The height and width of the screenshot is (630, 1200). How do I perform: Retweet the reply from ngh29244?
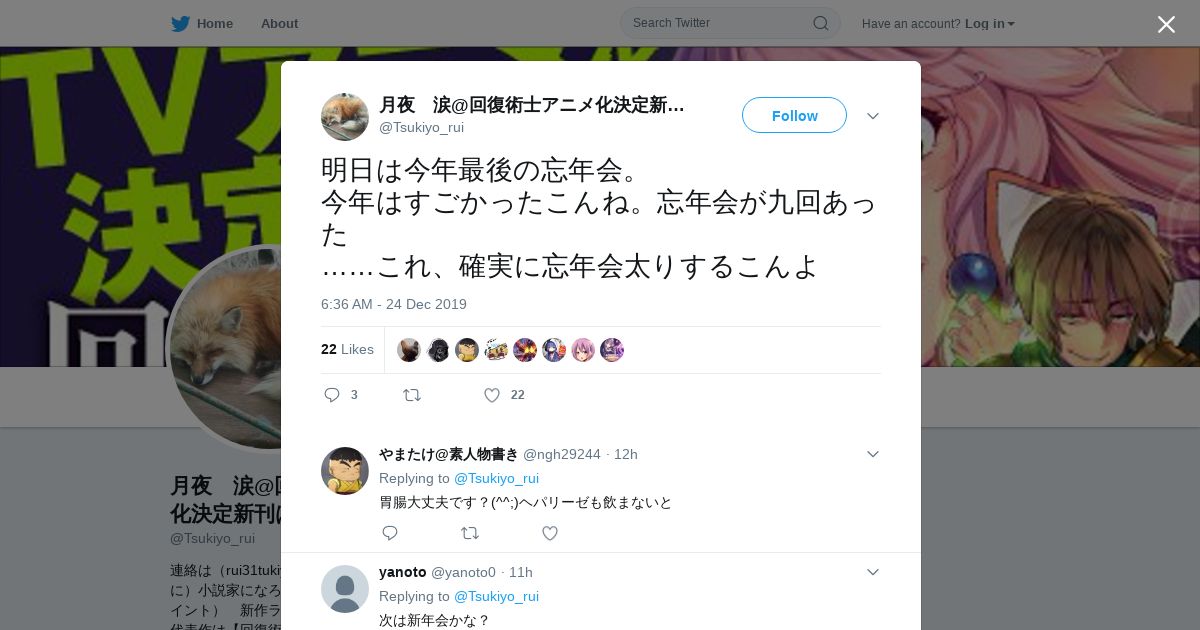point(470,533)
